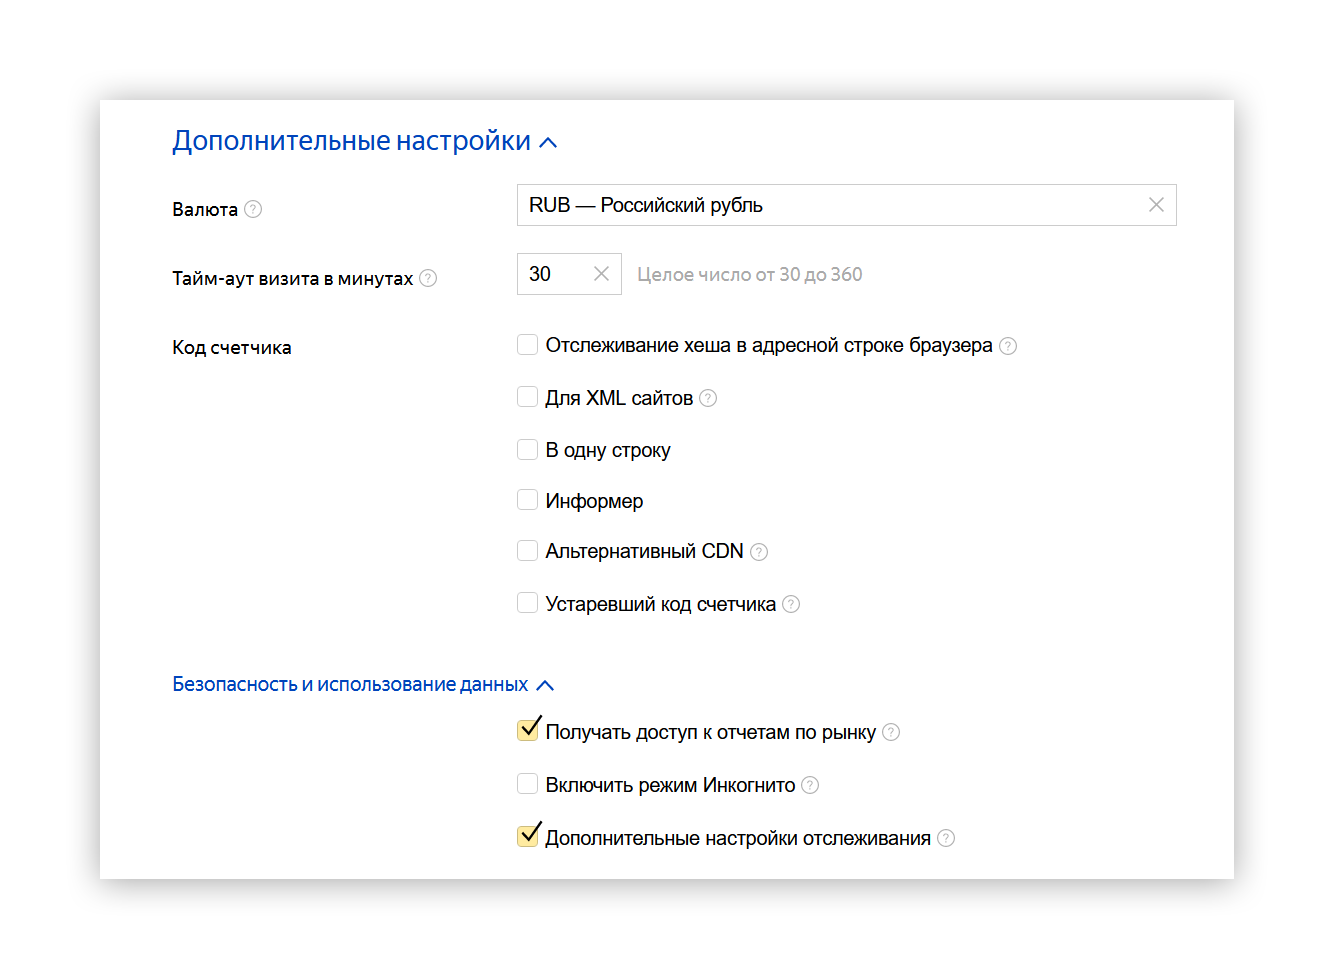Toggle В одну строку checkbox
This screenshot has width=1334, height=979.
click(x=527, y=449)
